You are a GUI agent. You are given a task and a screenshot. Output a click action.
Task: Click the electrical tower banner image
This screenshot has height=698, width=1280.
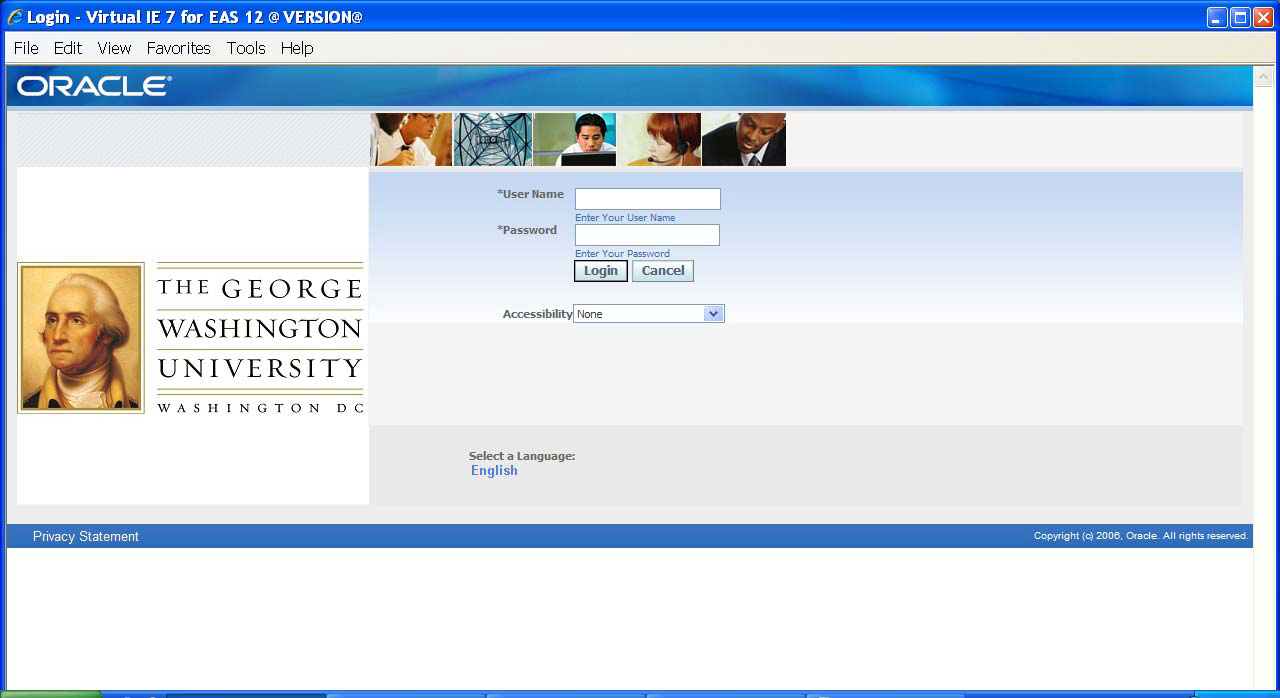click(492, 139)
